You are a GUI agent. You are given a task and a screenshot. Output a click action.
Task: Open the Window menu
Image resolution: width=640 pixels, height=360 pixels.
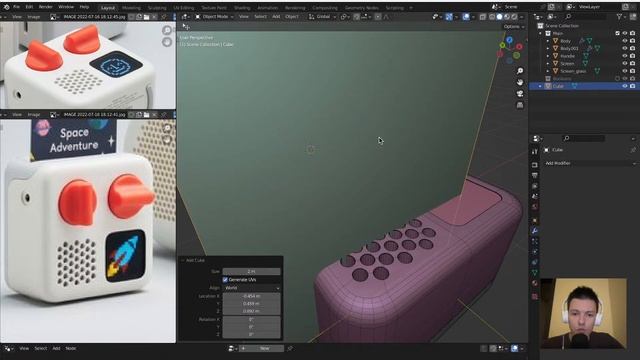tap(66, 7)
